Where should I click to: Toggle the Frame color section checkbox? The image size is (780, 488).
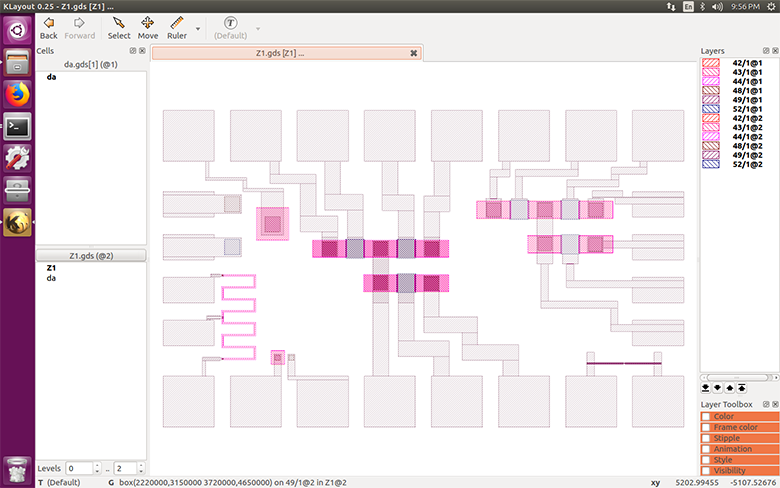[706, 427]
